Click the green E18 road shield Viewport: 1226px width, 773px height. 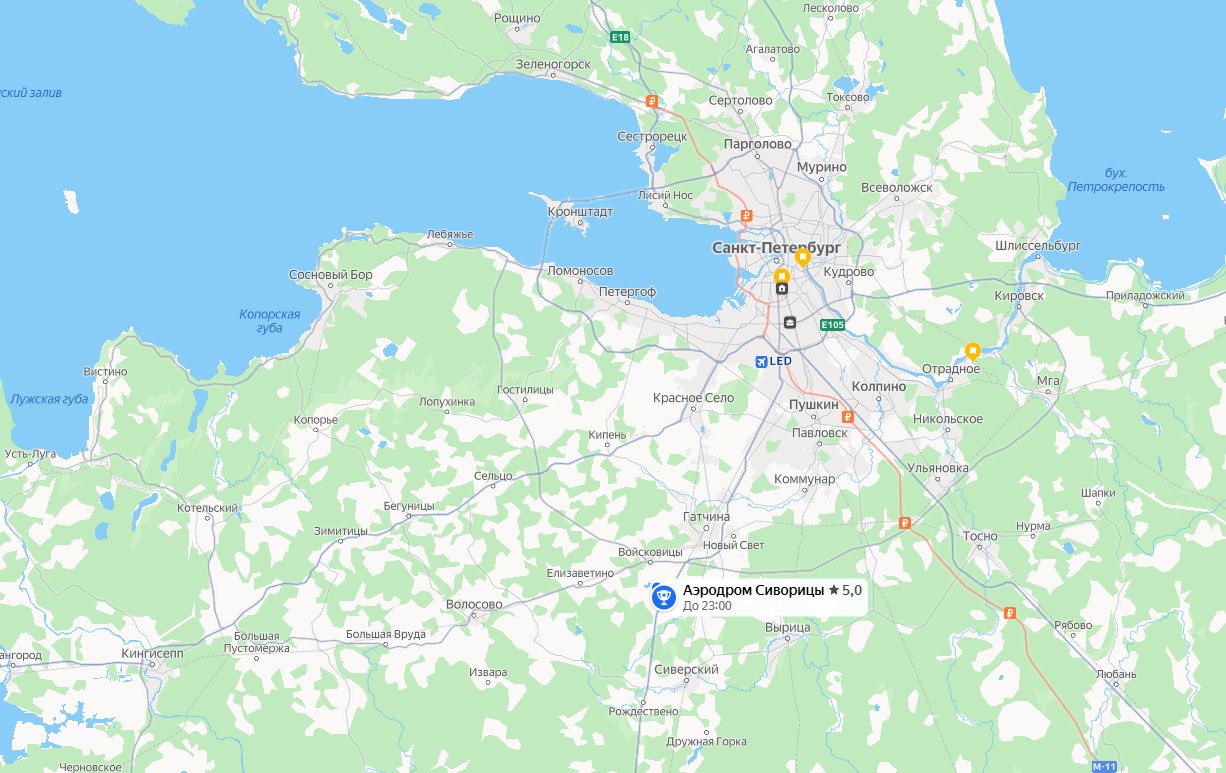point(621,37)
